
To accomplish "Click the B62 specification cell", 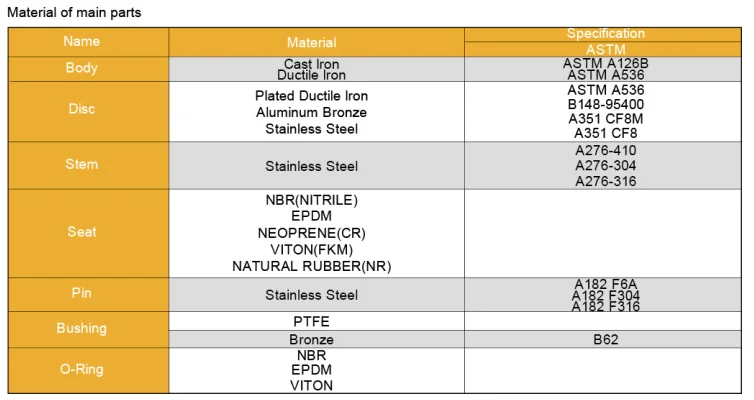I will tap(605, 340).
